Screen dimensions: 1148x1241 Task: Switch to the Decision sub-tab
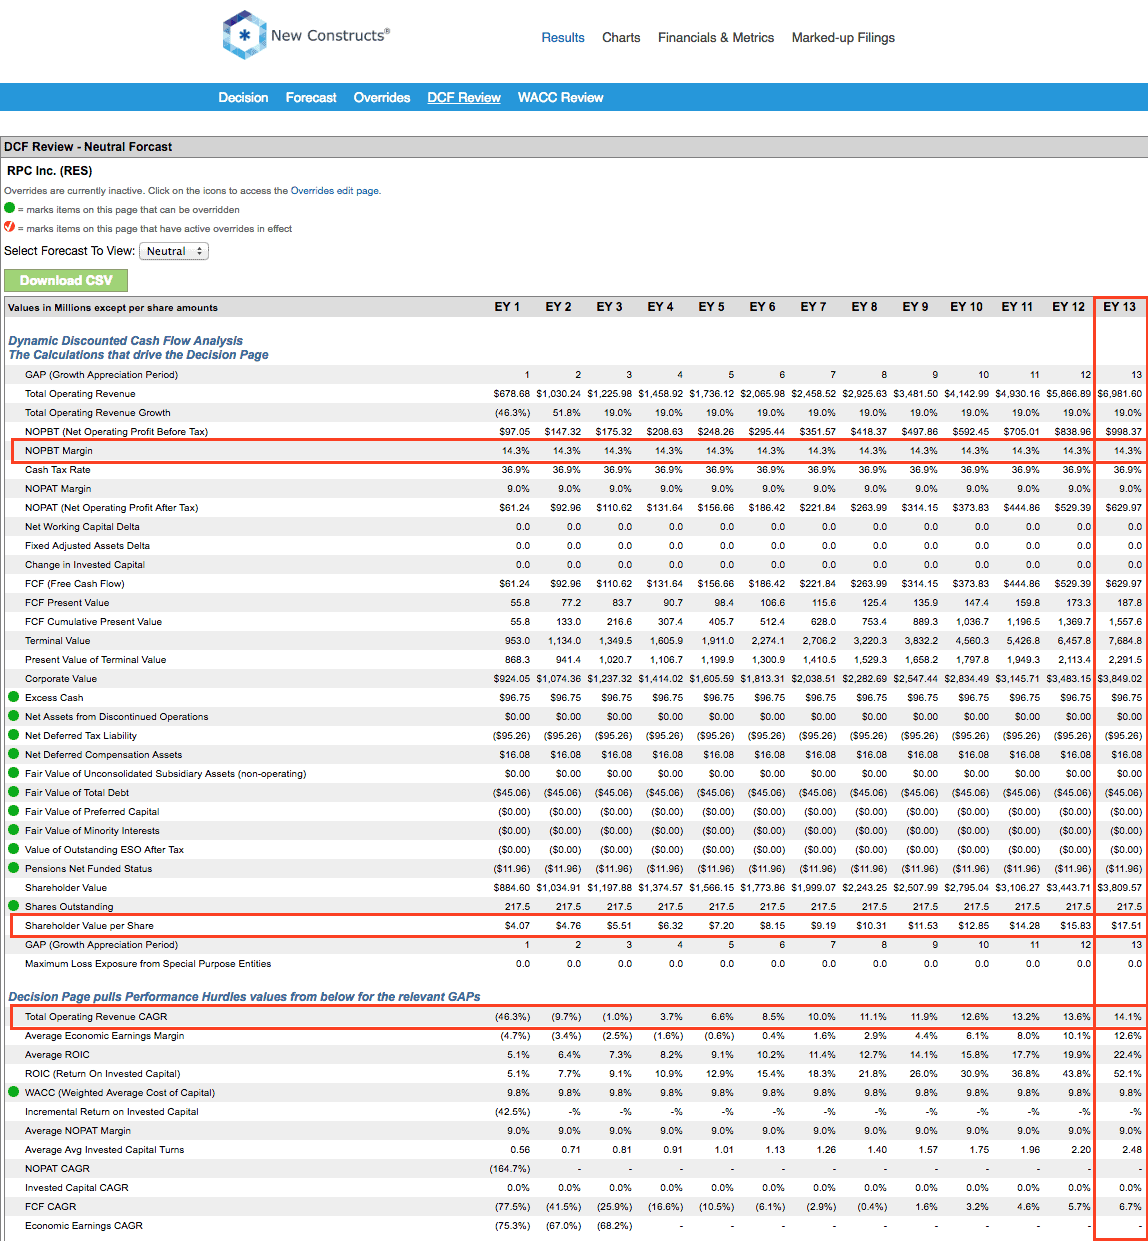point(243,97)
